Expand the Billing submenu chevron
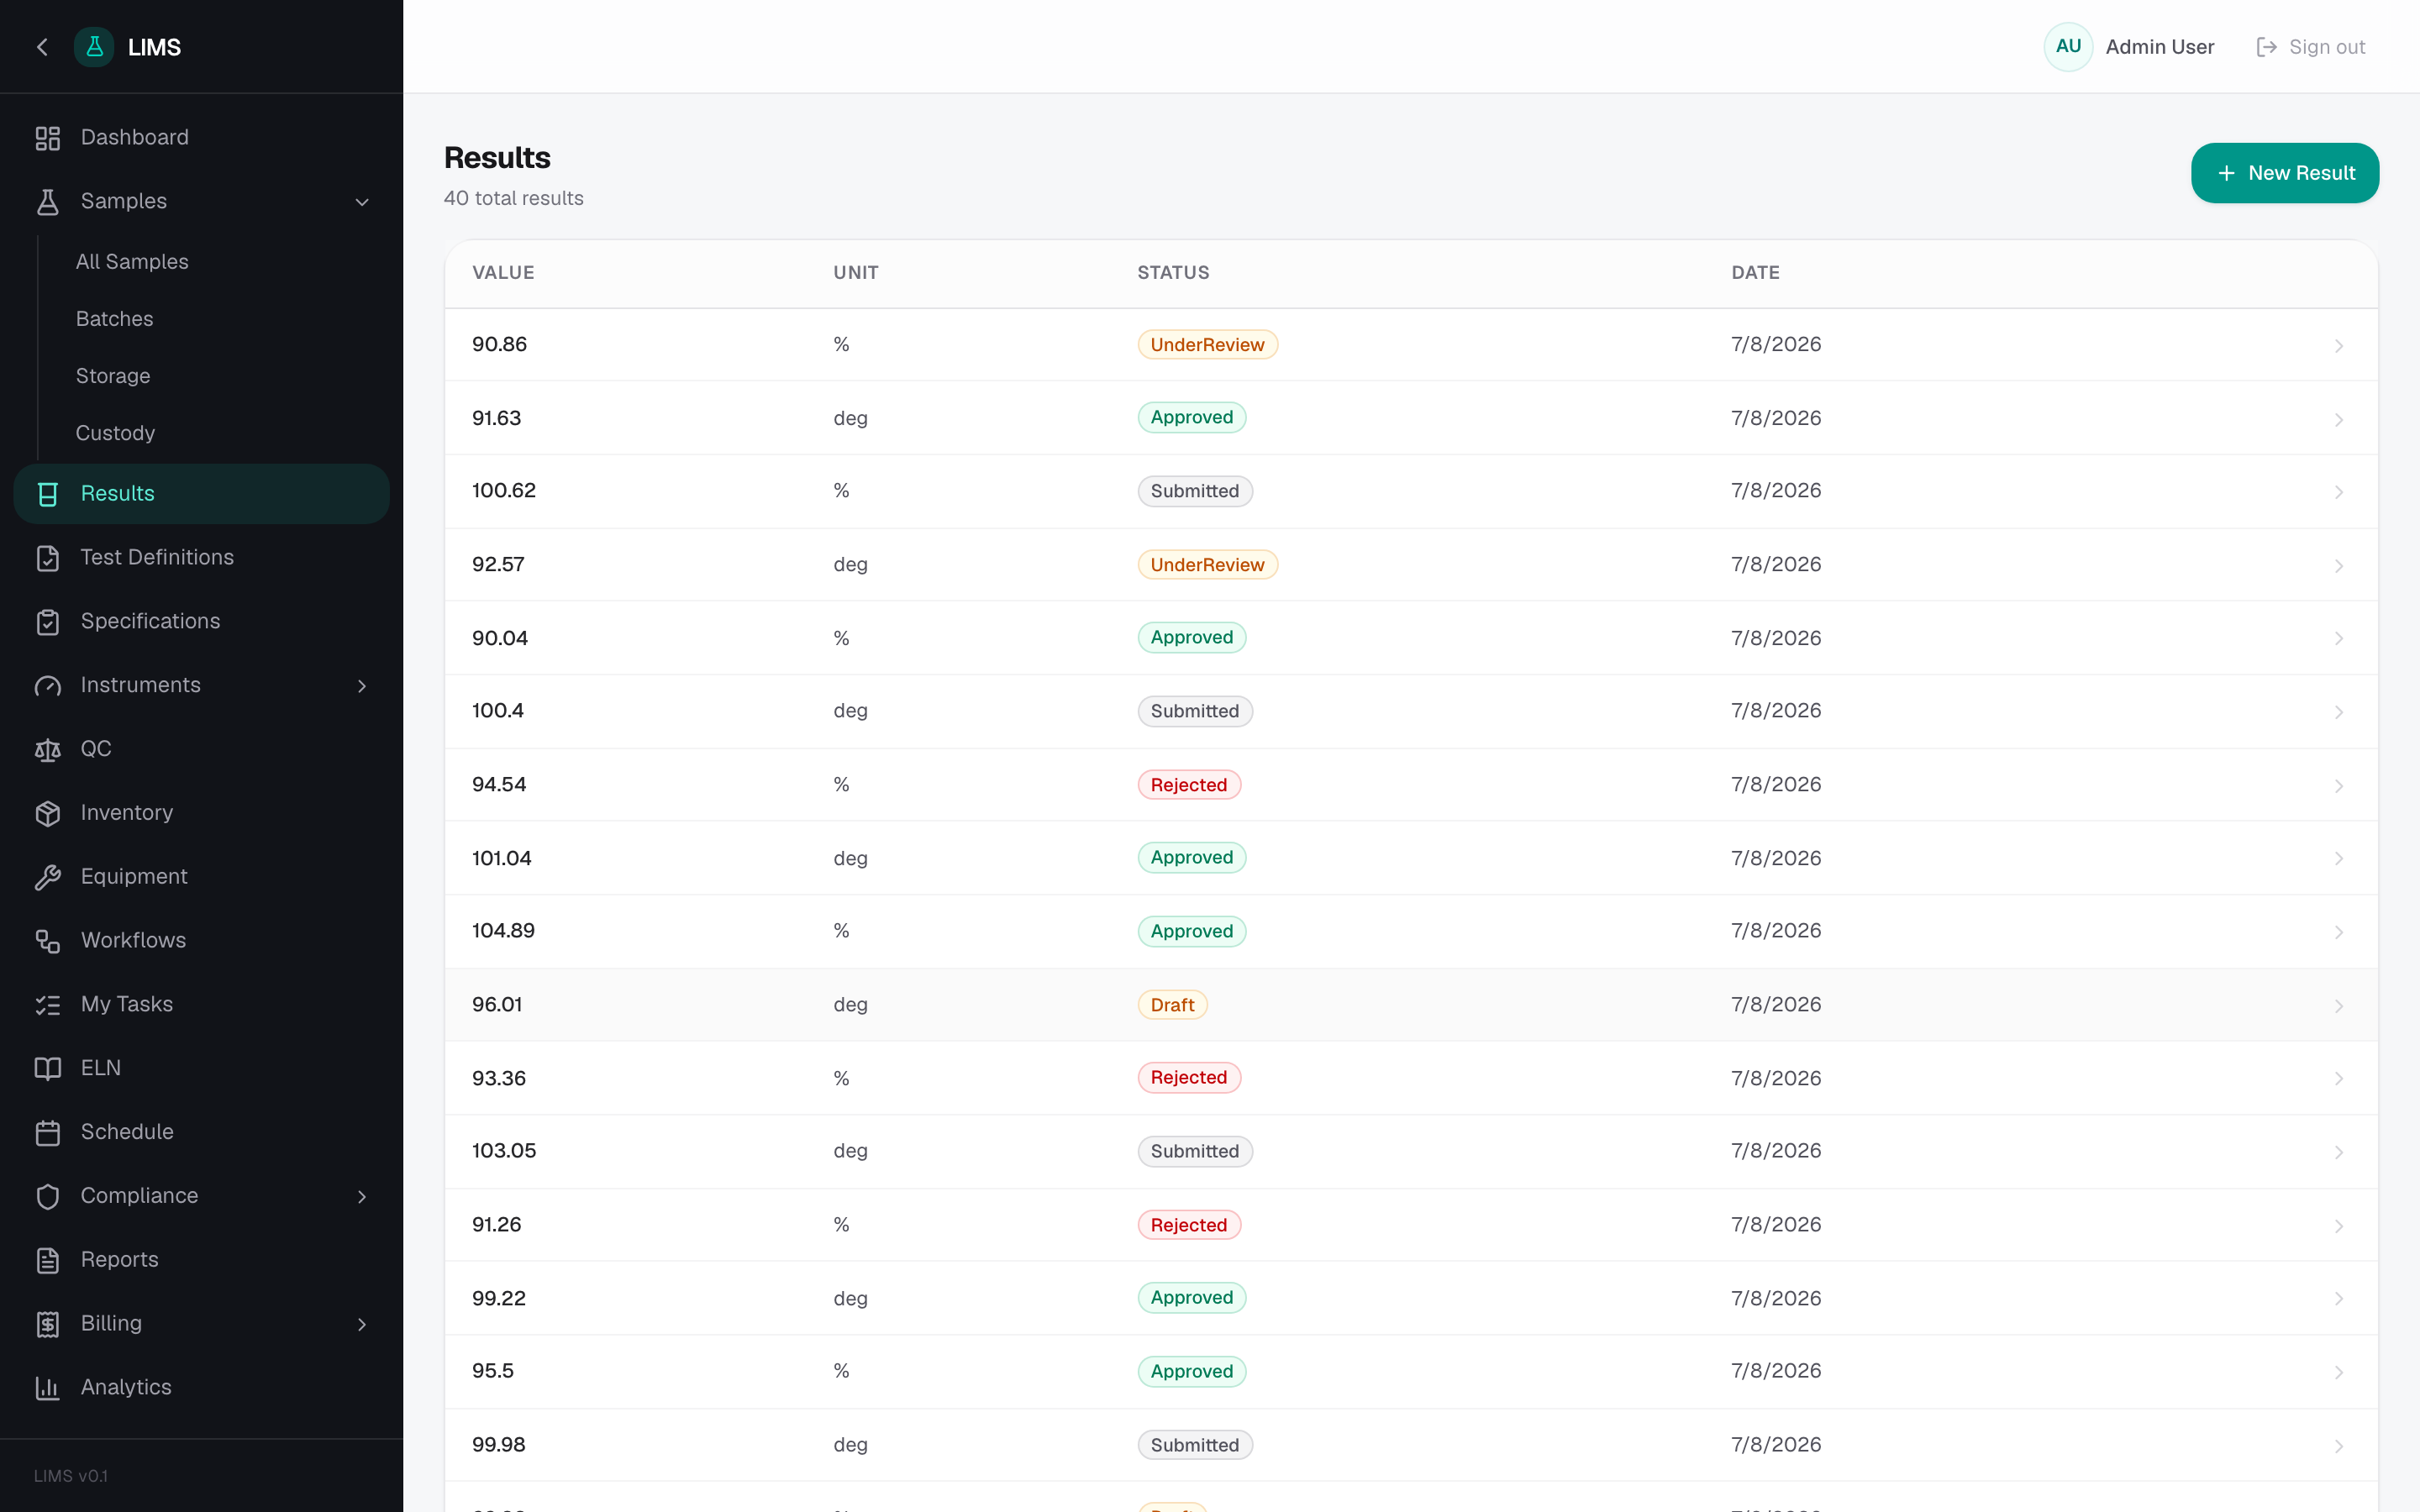This screenshot has width=2420, height=1512. click(362, 1325)
